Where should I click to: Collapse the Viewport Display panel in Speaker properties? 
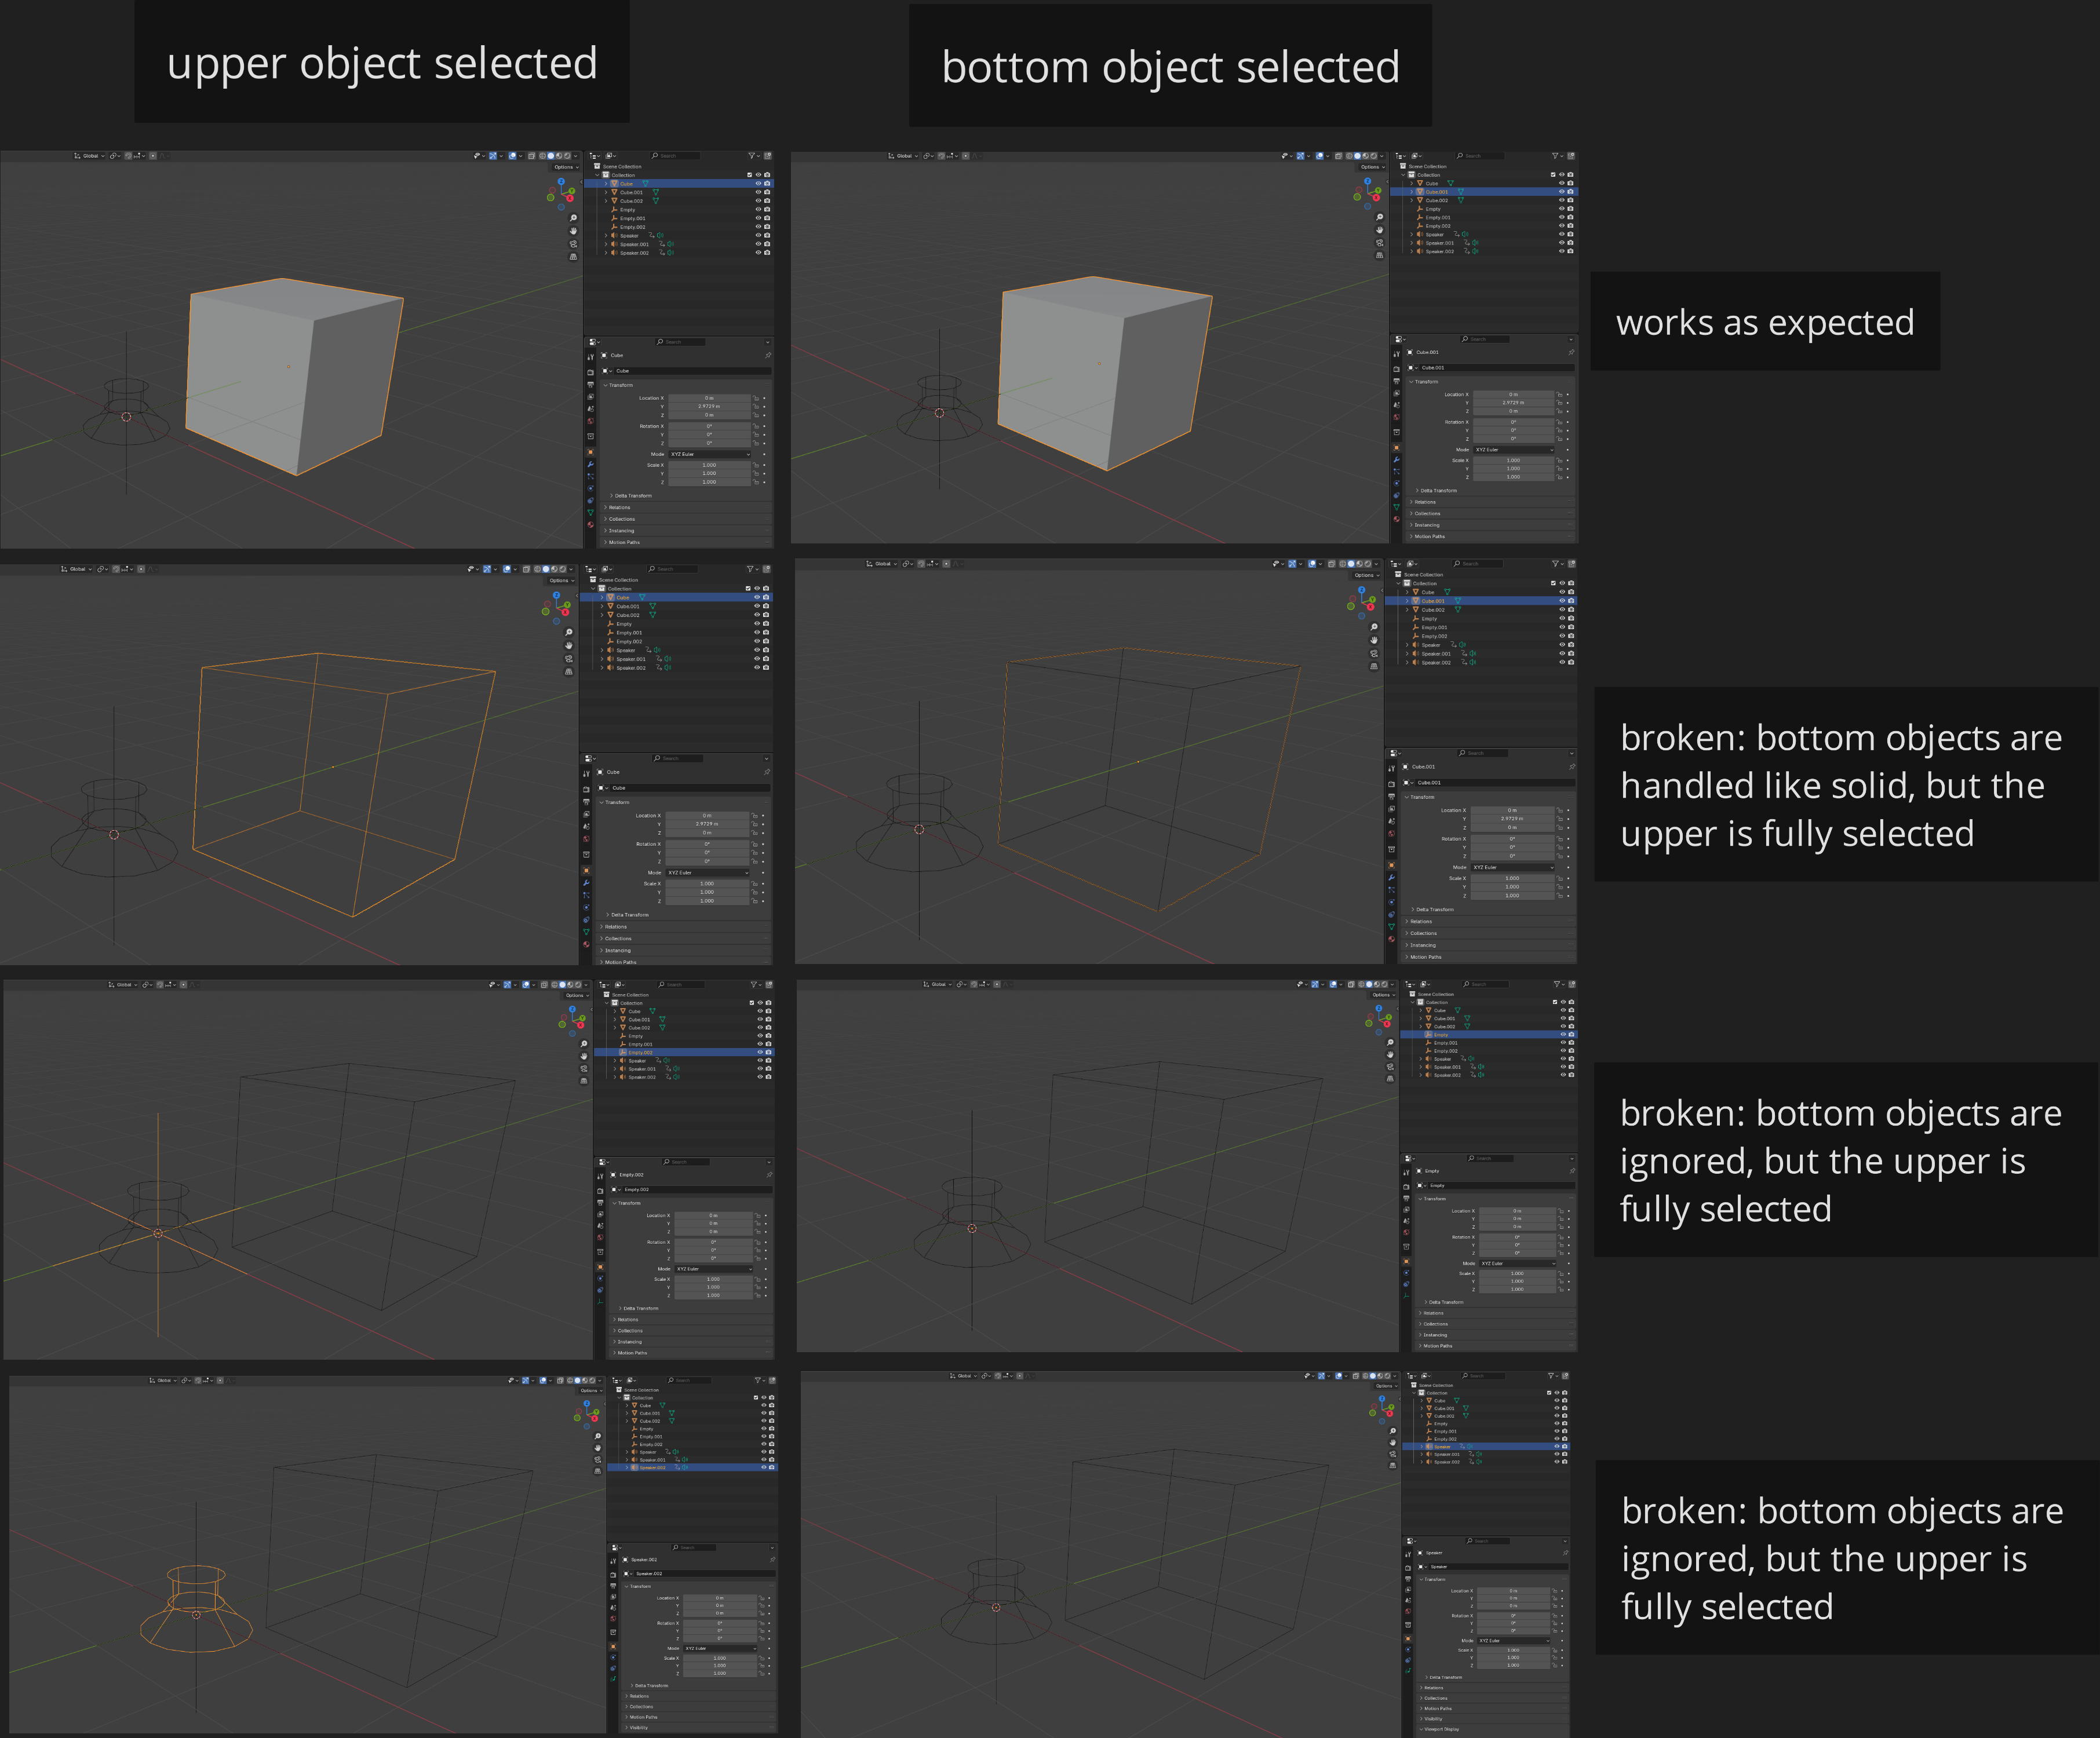(1441, 1729)
